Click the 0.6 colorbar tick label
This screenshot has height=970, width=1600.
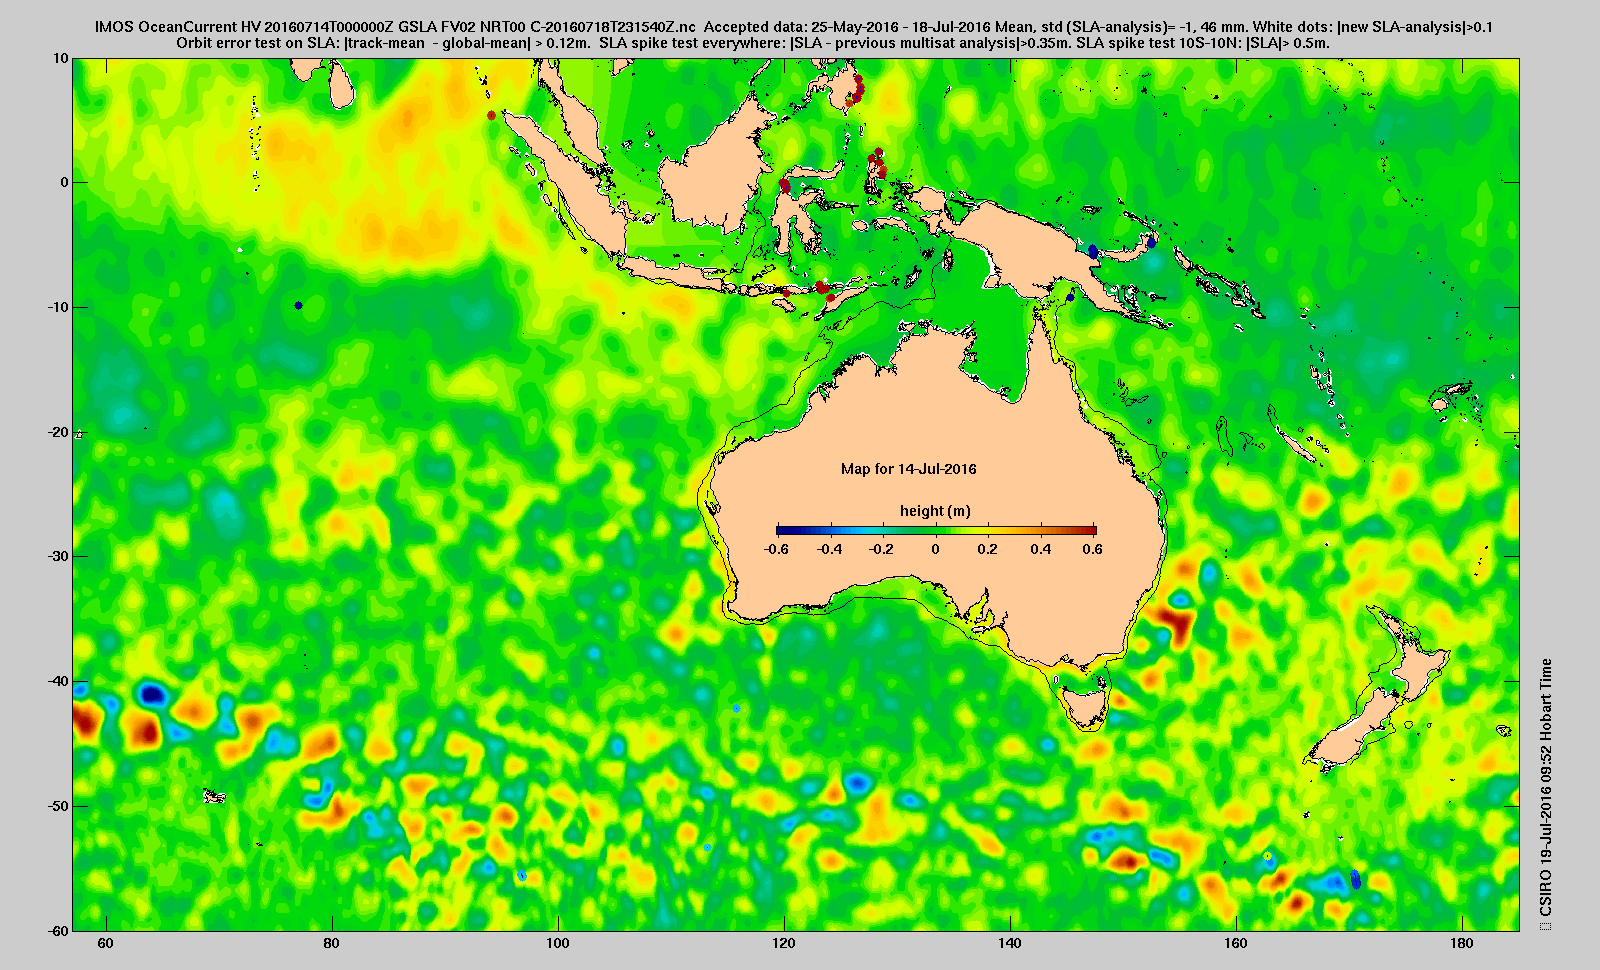(1091, 549)
